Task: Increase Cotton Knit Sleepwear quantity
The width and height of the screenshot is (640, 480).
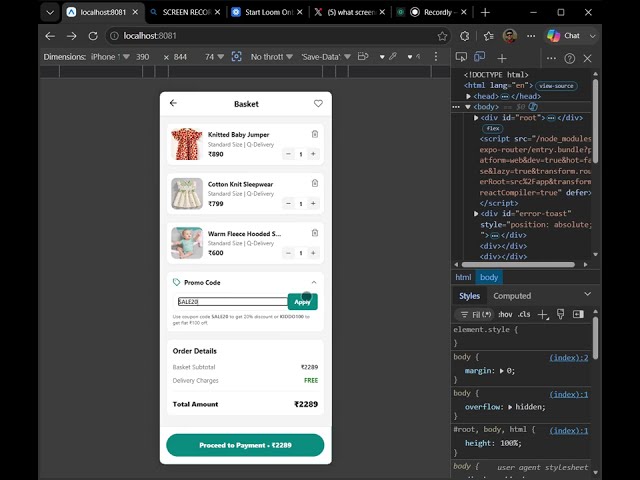Action: click(x=313, y=203)
